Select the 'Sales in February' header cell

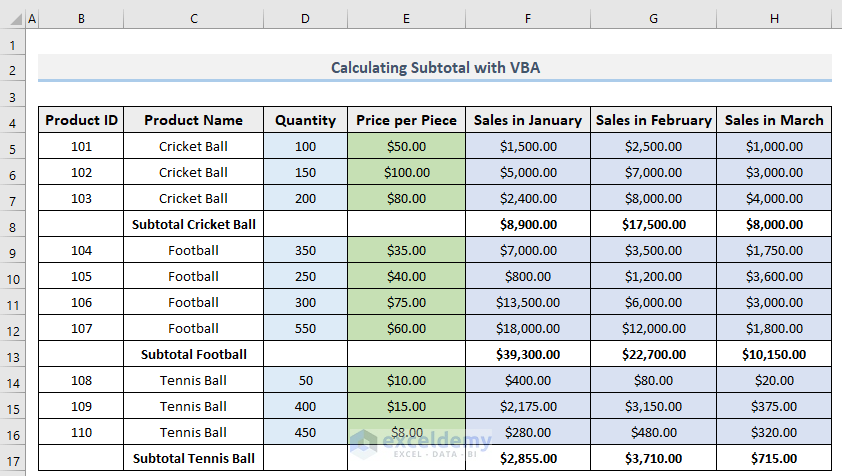coord(653,120)
